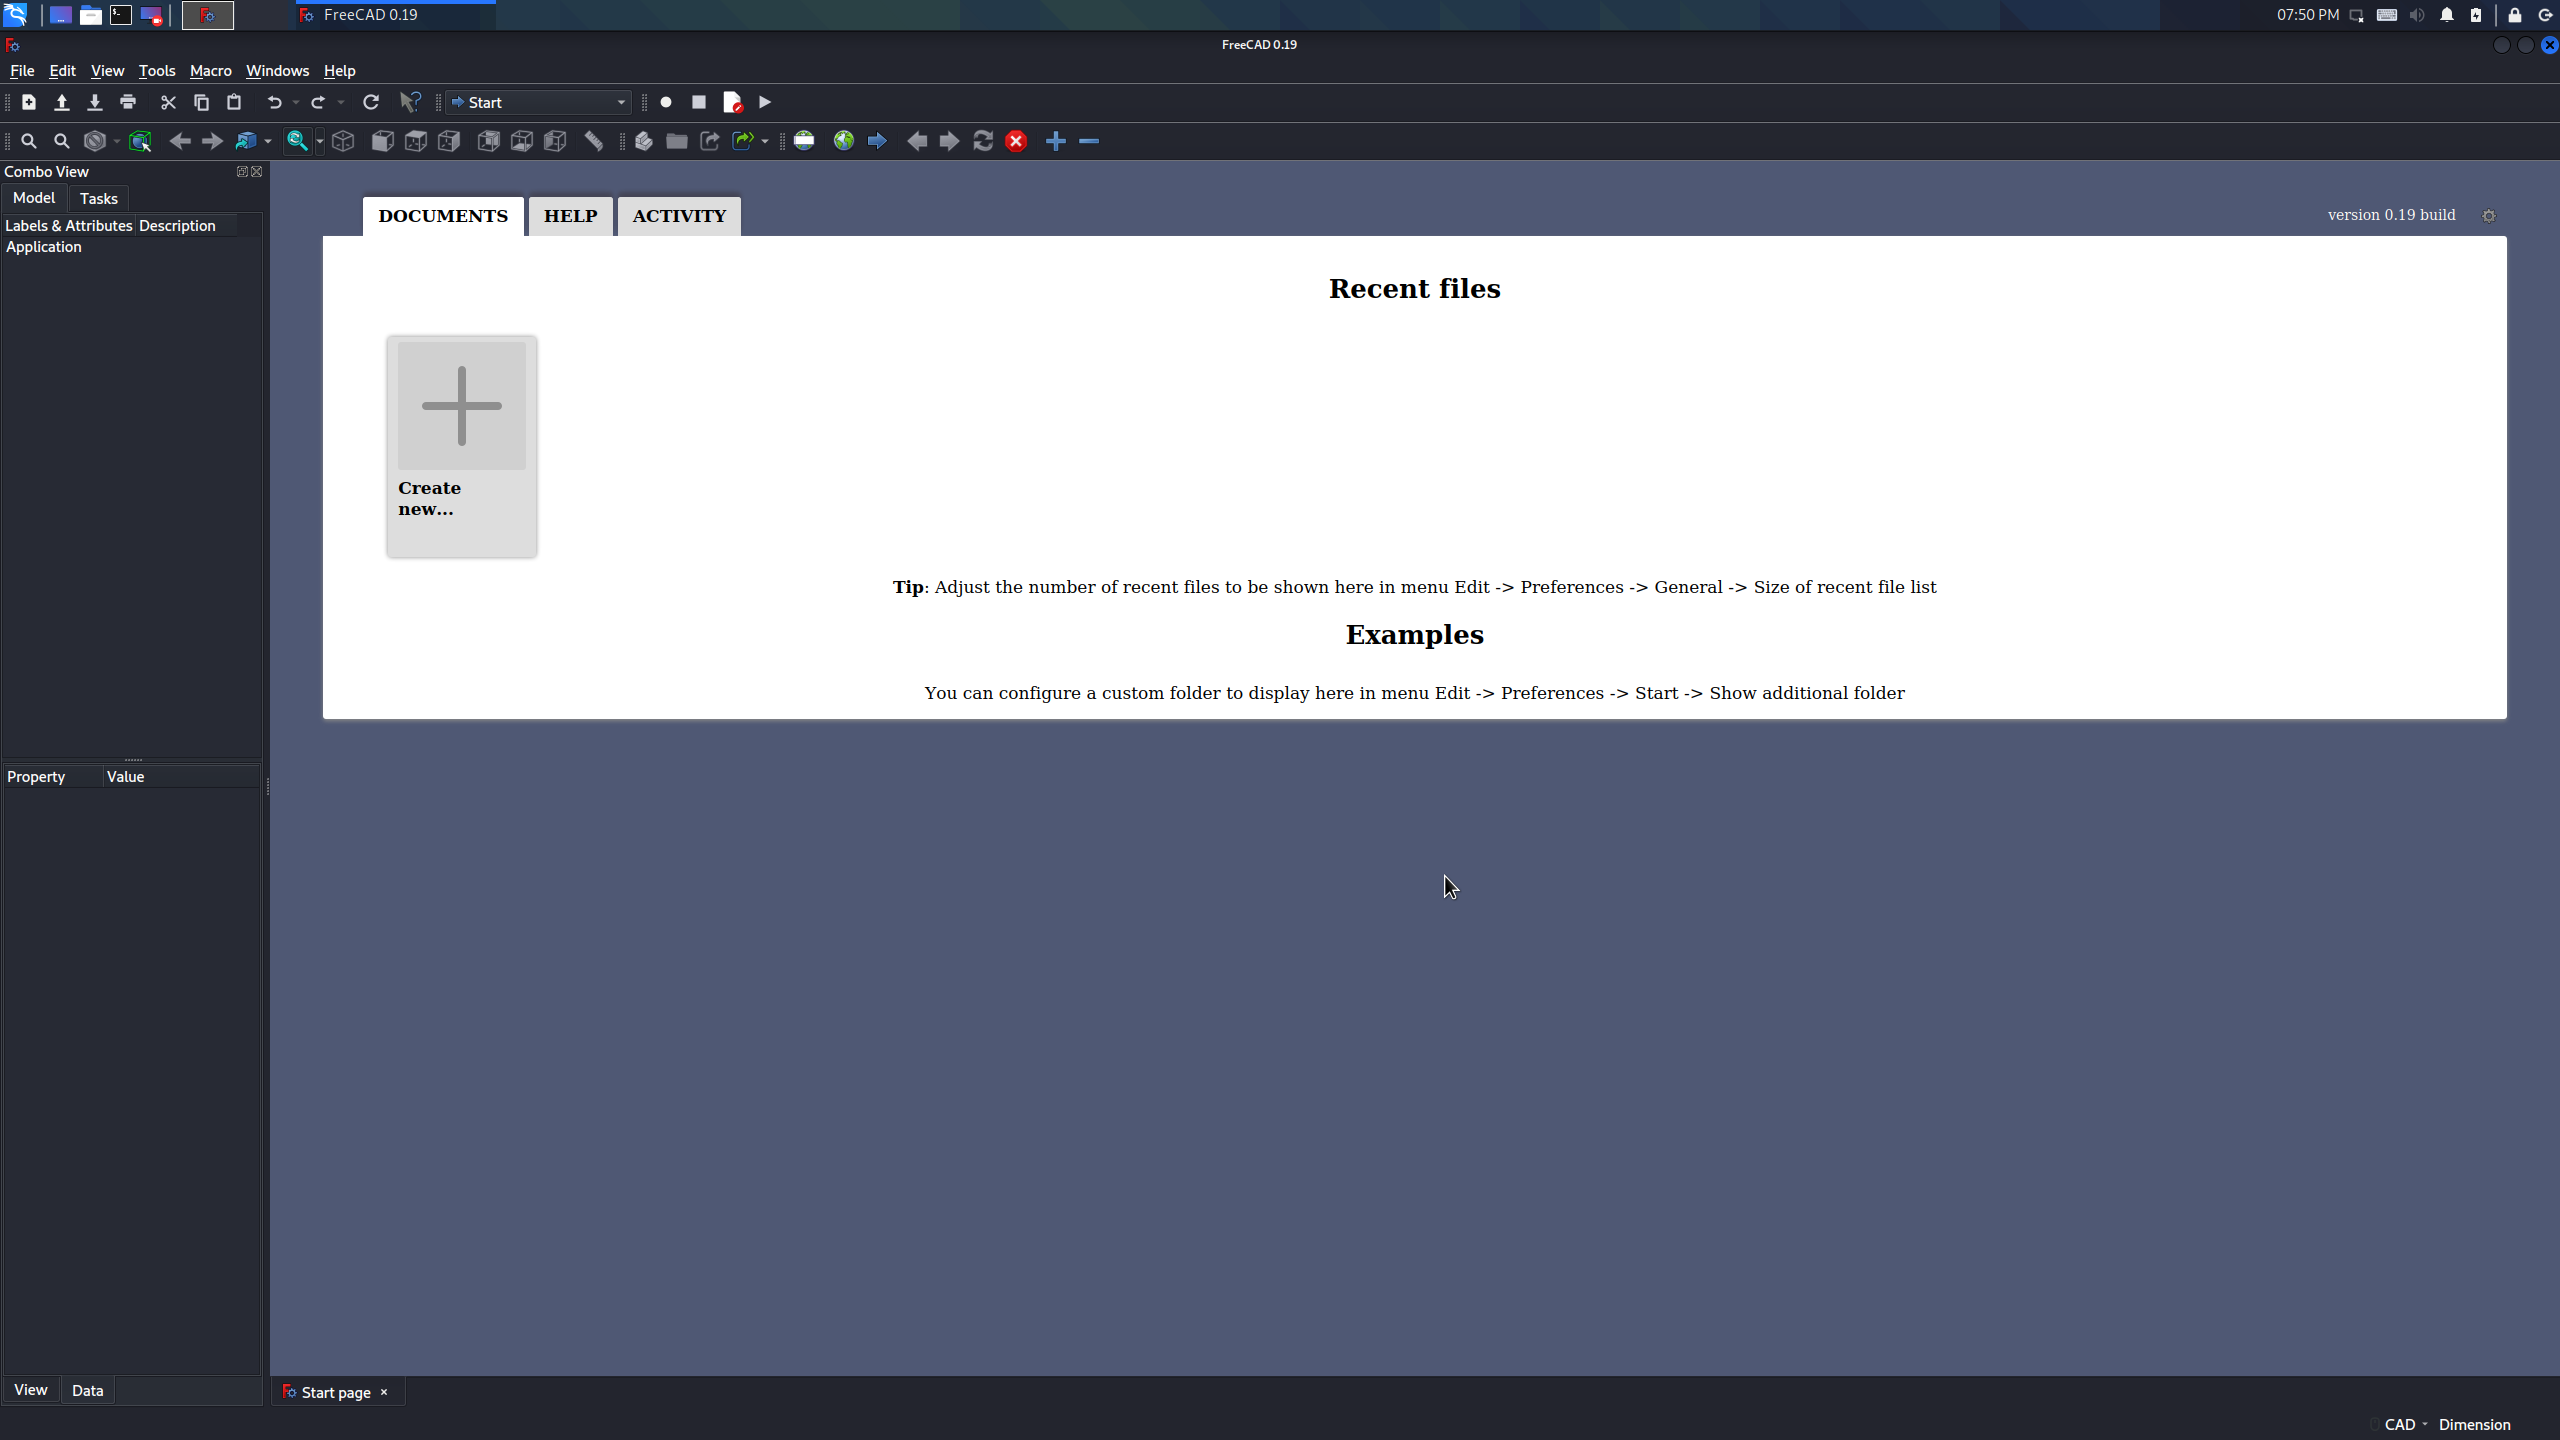2560x1440 pixels.
Task: Expand the undo history dropdown arrow
Action: [x=296, y=102]
